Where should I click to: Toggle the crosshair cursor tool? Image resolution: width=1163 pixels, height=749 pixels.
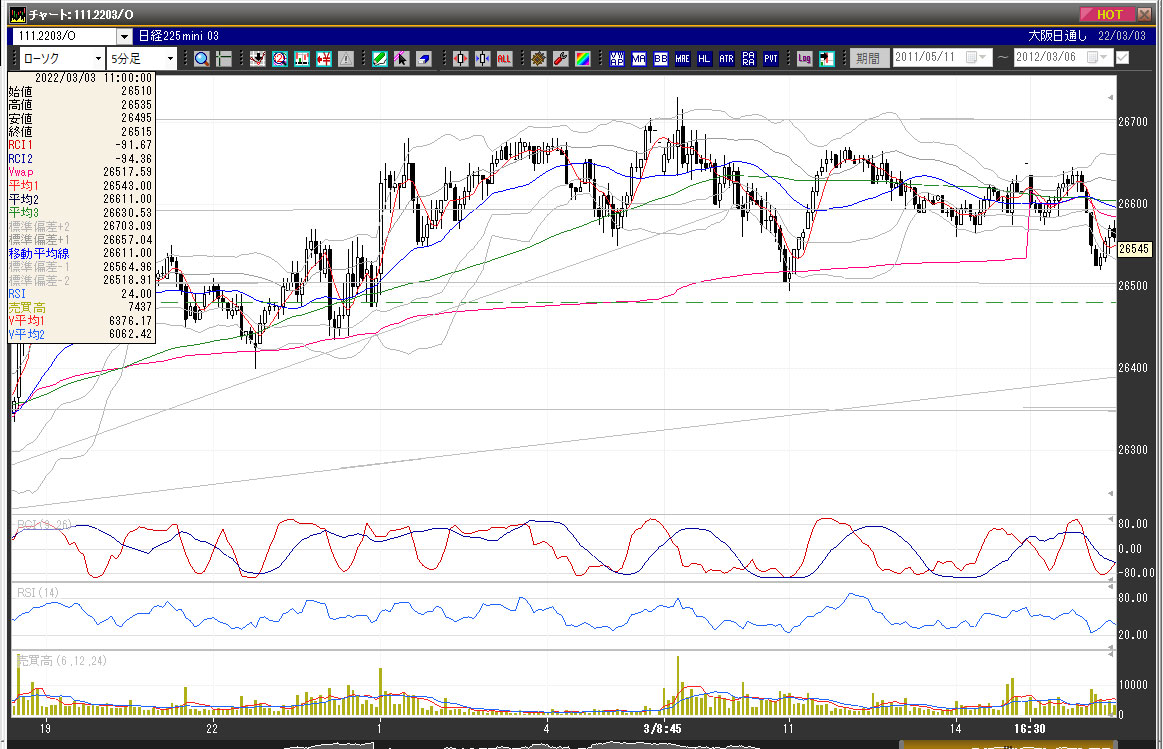coord(224,59)
